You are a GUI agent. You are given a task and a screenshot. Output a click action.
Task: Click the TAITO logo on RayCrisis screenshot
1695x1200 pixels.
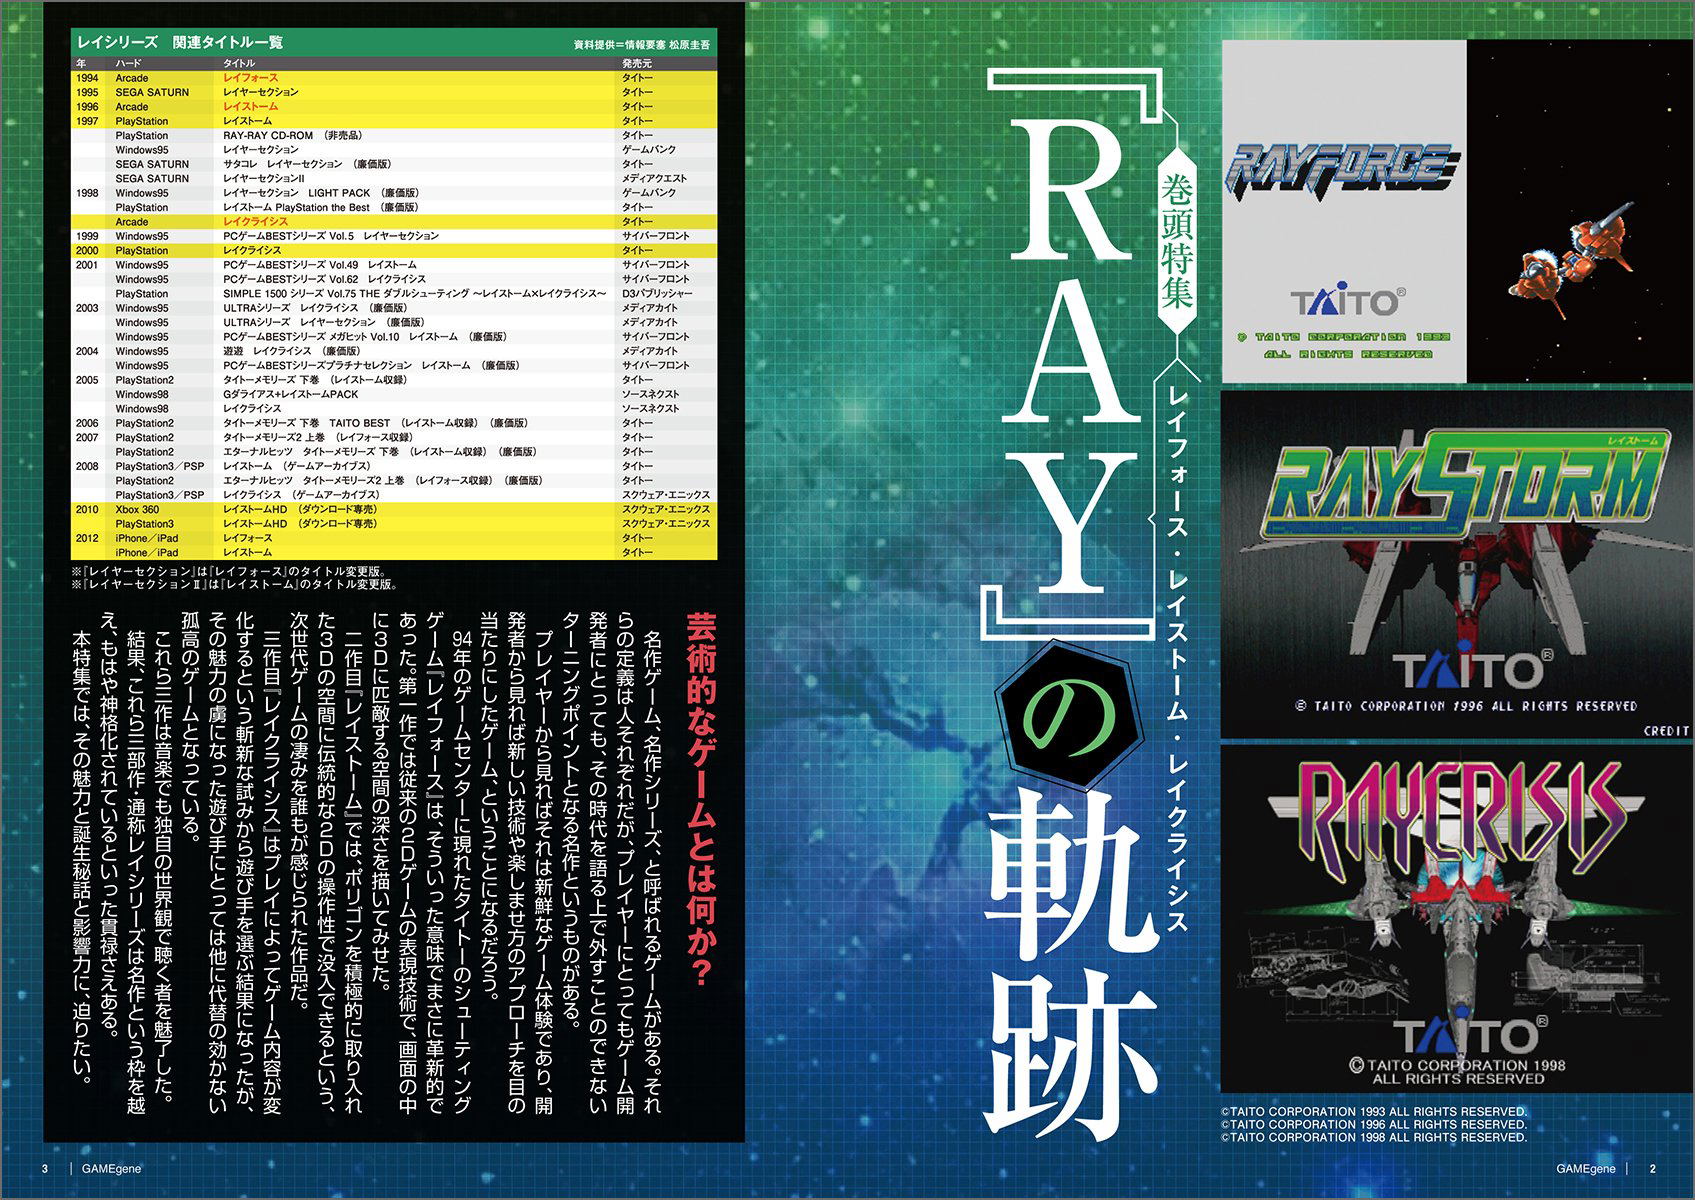point(1470,1036)
